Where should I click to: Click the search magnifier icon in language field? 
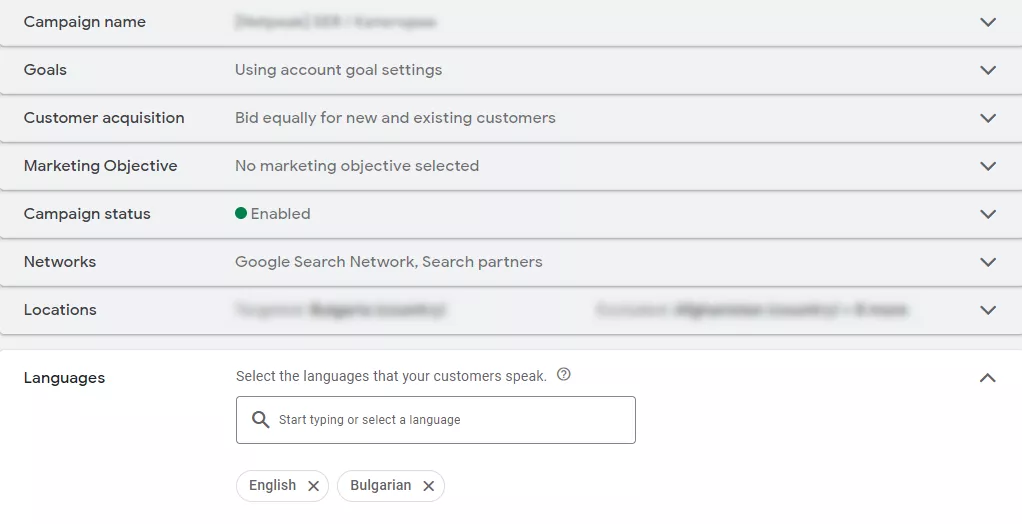[261, 420]
